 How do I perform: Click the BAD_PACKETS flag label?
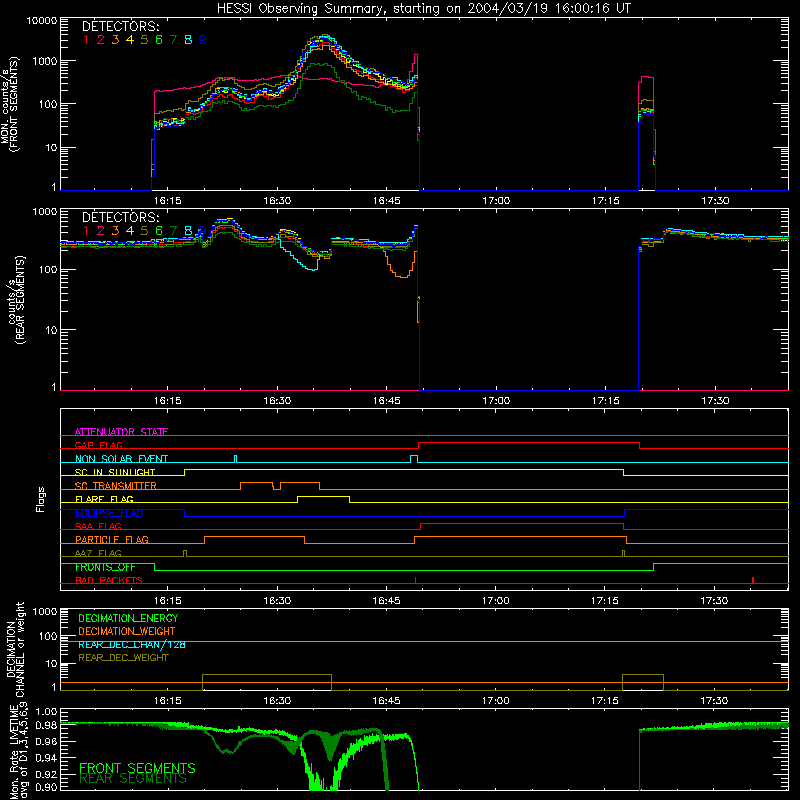[109, 580]
